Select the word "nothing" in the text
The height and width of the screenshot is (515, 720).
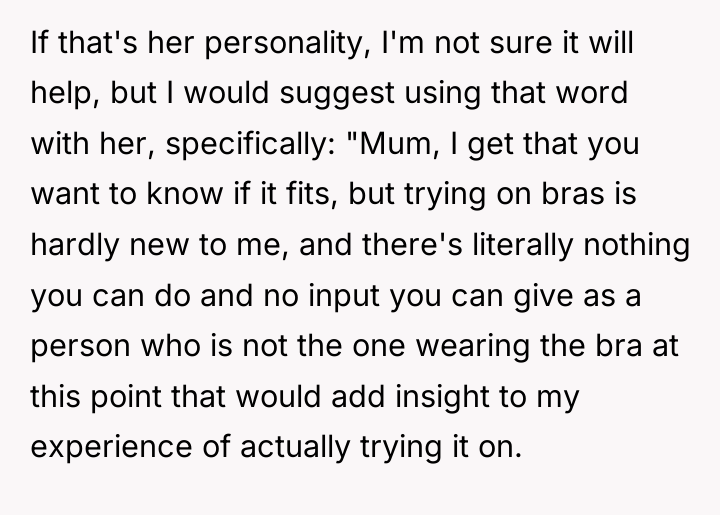tap(637, 246)
